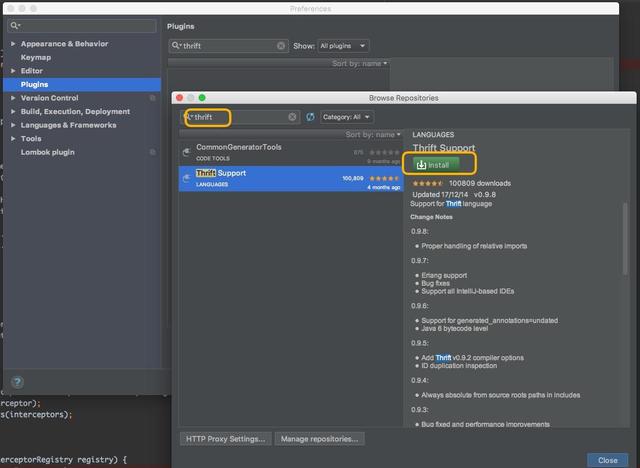Image resolution: width=640 pixels, height=468 pixels.
Task: Open the help question mark icon
Action: [17, 382]
